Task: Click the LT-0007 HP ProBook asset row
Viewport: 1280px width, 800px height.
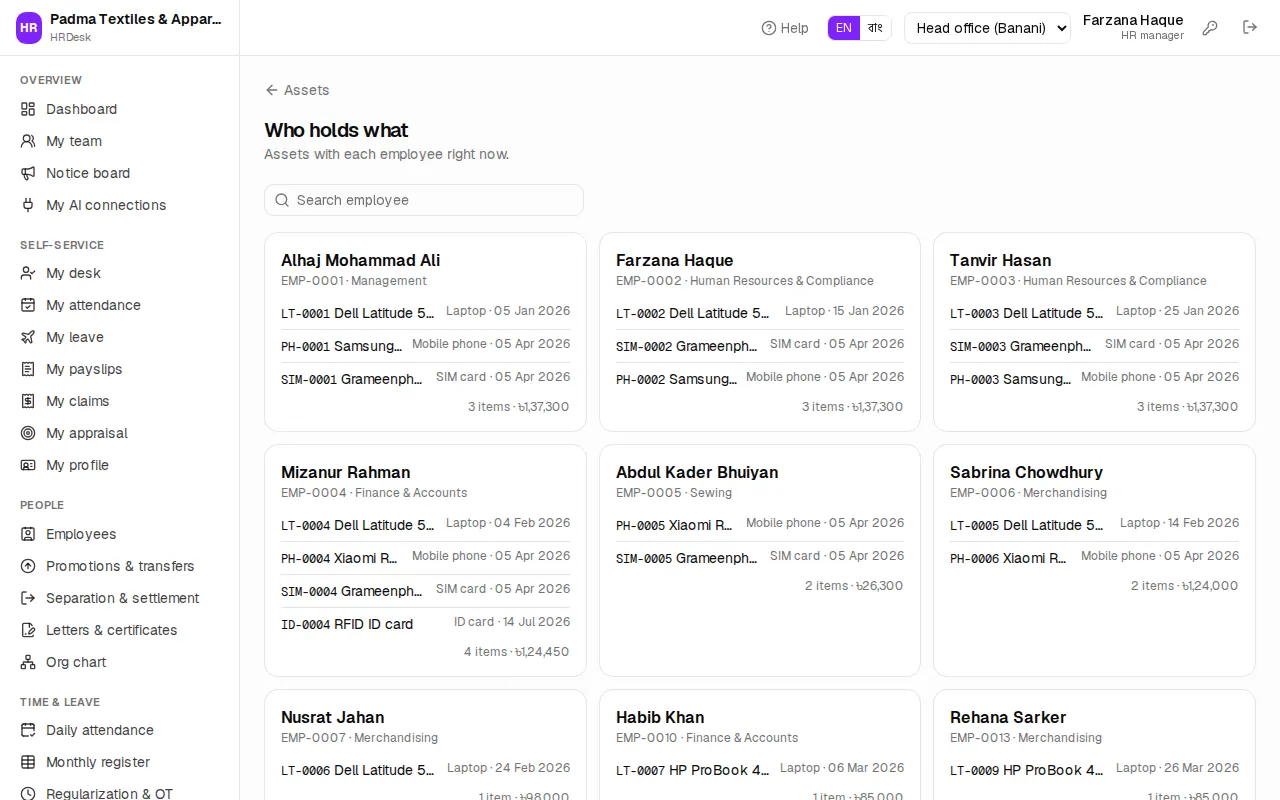Action: [x=760, y=769]
